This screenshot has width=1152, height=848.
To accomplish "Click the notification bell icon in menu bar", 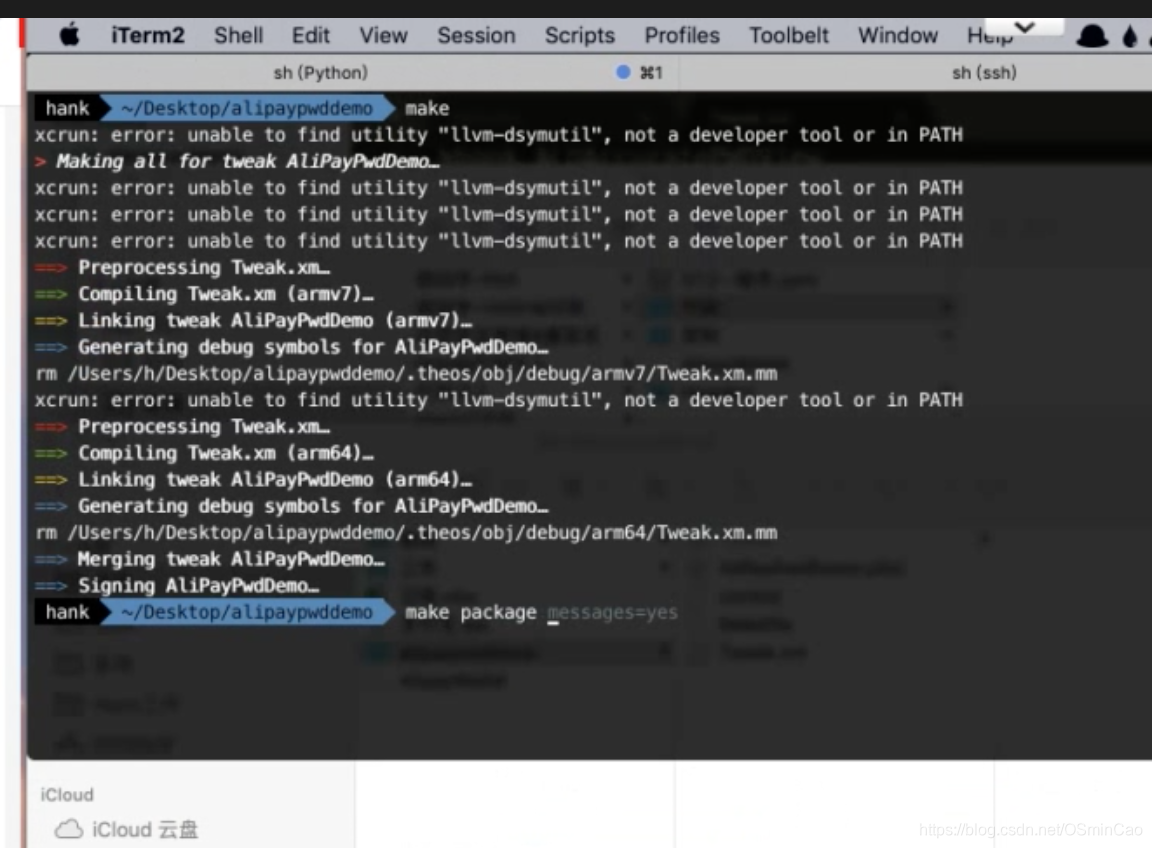I will tap(1092, 36).
